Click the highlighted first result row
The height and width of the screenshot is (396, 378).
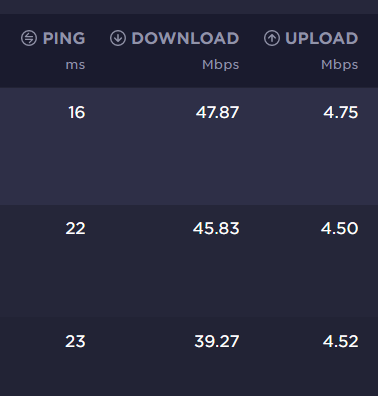click(x=189, y=146)
